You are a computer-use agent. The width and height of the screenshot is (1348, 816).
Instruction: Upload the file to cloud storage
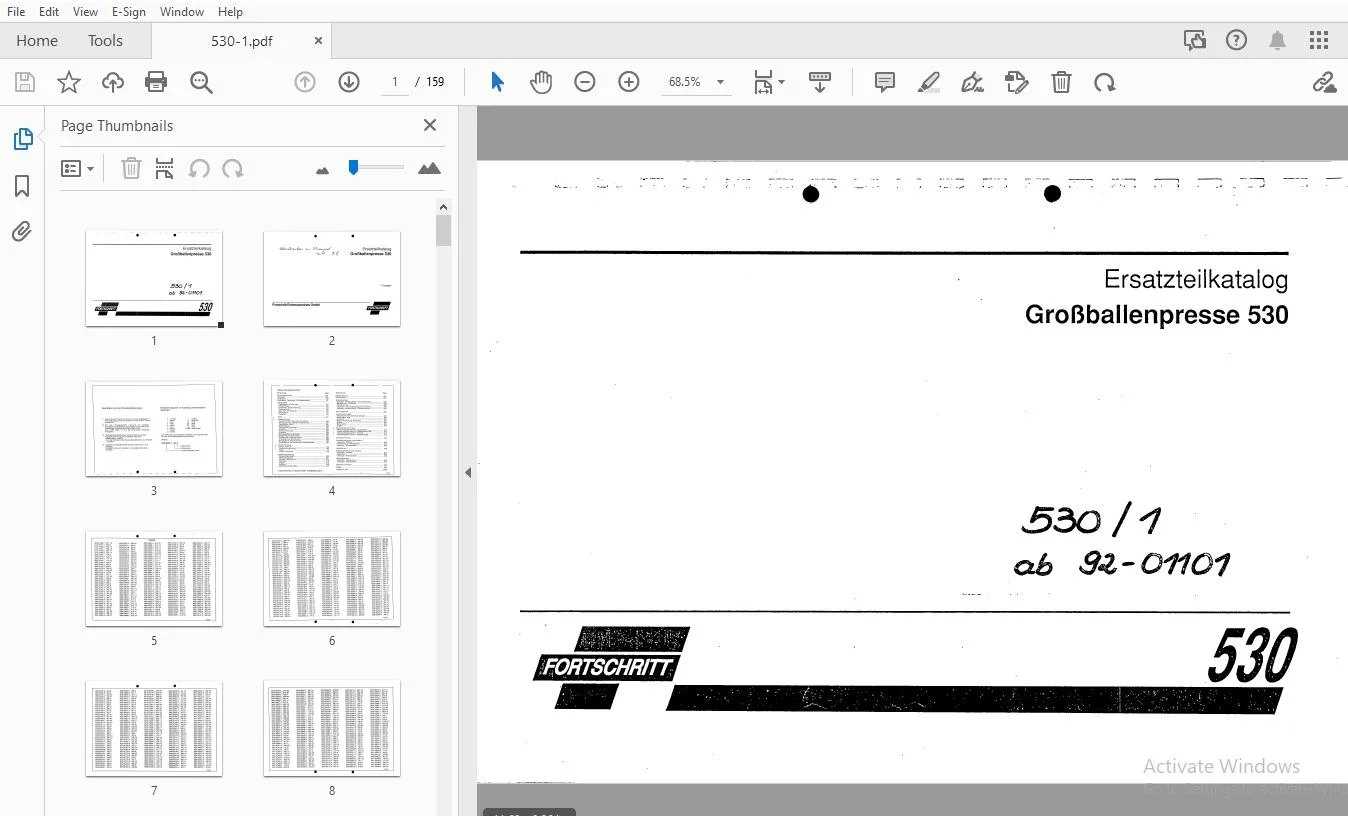[x=113, y=83]
